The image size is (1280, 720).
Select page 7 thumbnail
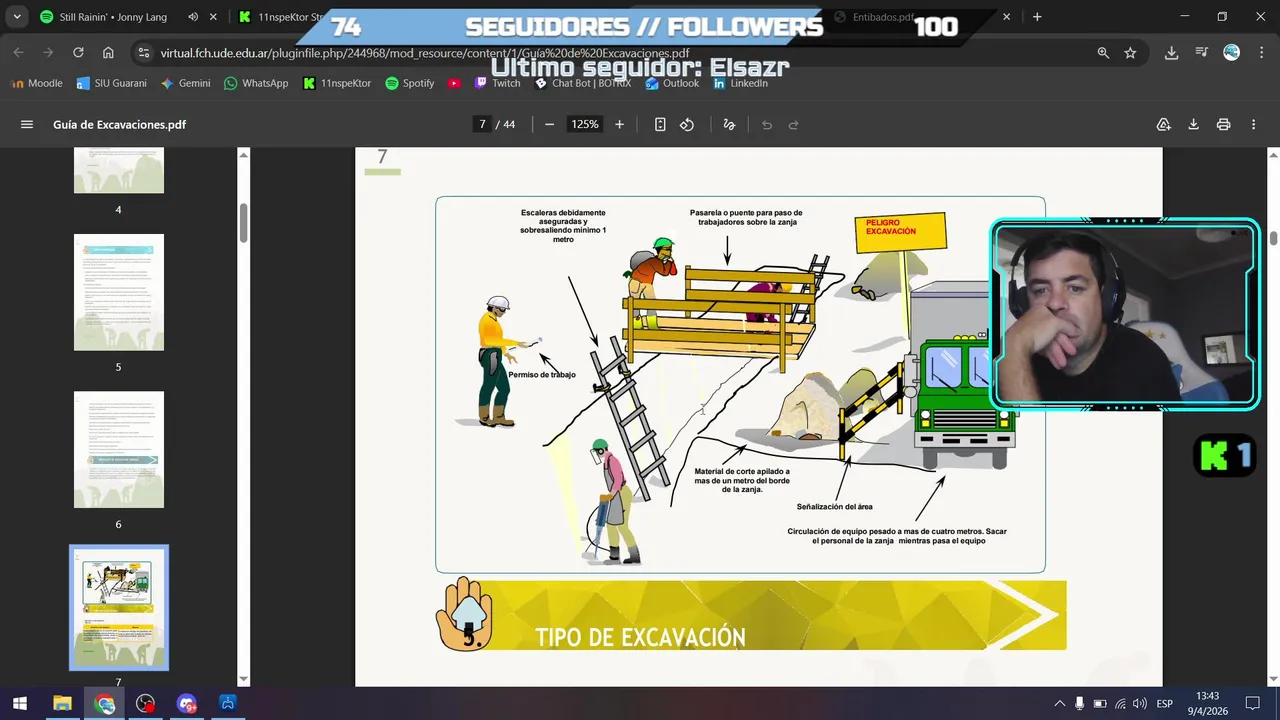[x=119, y=607]
